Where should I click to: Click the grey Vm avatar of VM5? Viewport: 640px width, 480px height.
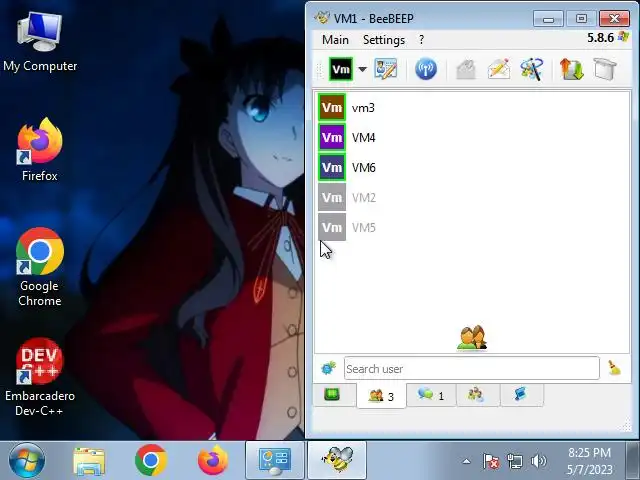coord(332,227)
